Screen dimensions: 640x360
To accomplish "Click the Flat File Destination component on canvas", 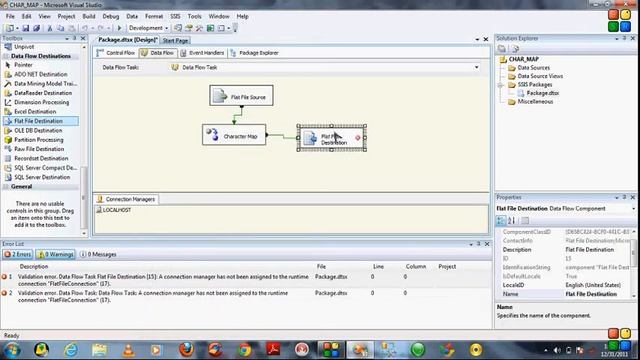I will [x=331, y=138].
